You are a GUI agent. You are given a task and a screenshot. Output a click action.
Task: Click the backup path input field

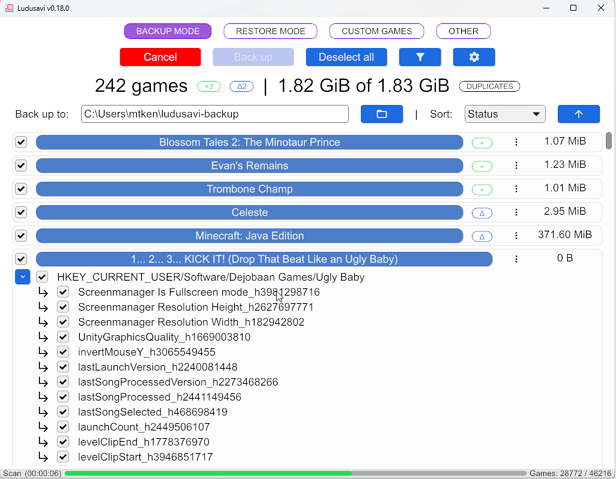(x=214, y=114)
